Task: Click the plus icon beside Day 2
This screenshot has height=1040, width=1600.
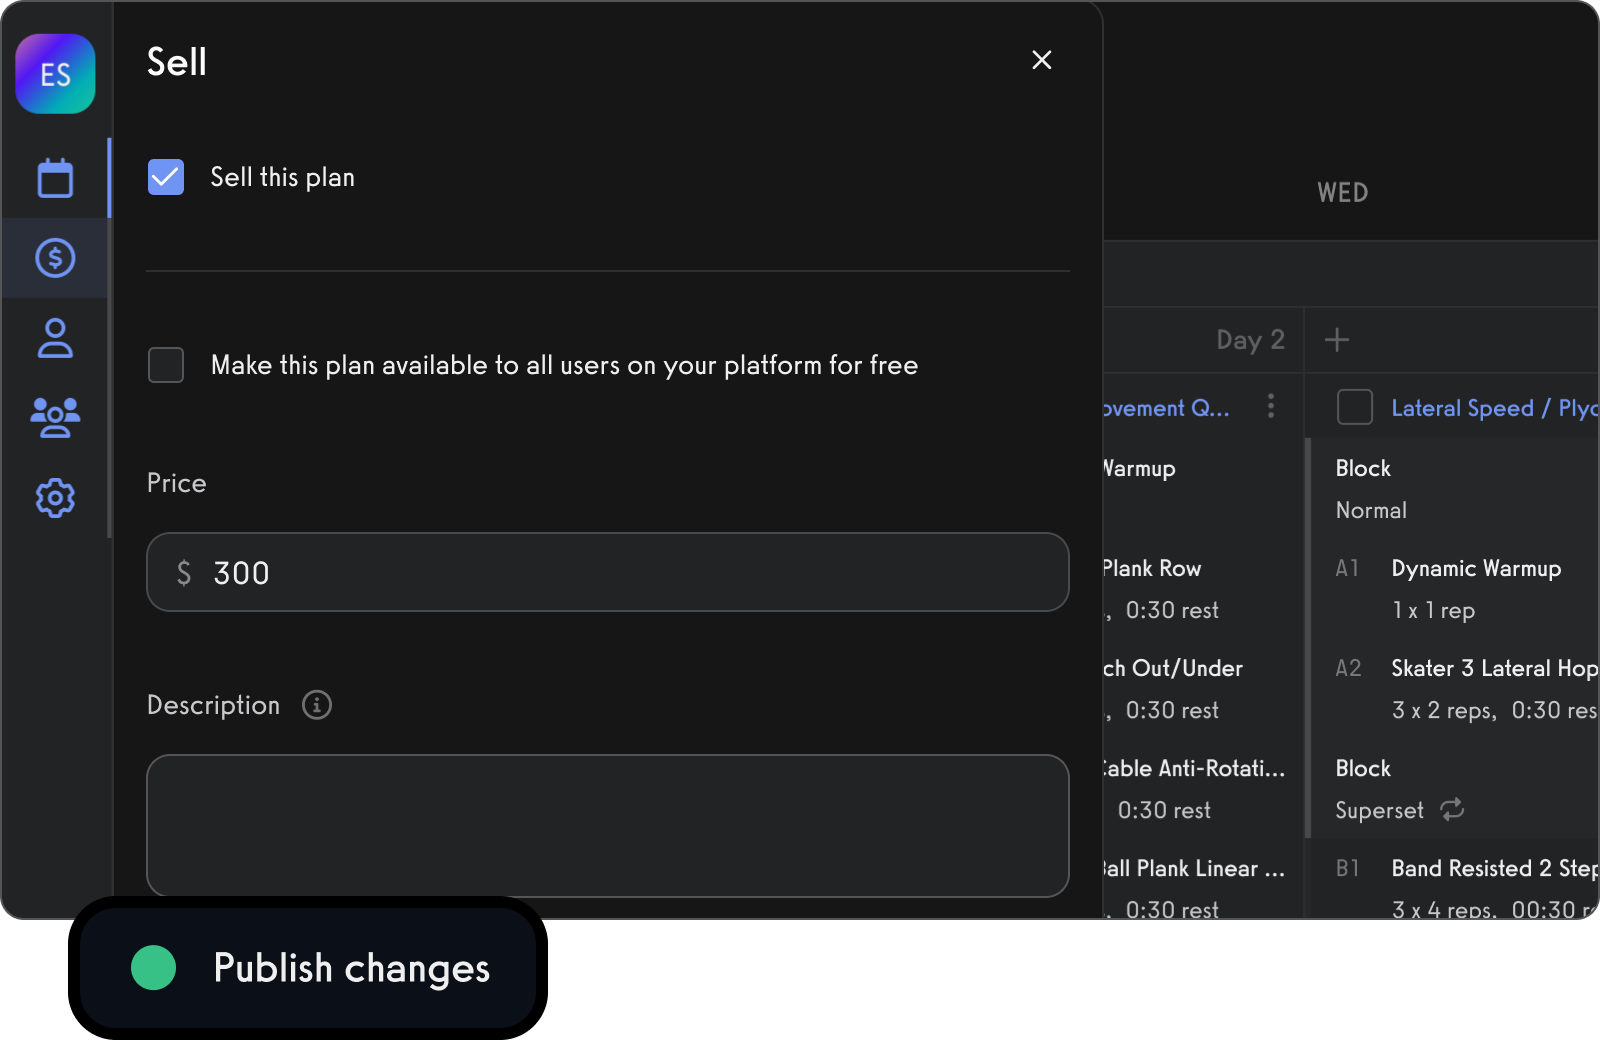Action: (x=1337, y=340)
